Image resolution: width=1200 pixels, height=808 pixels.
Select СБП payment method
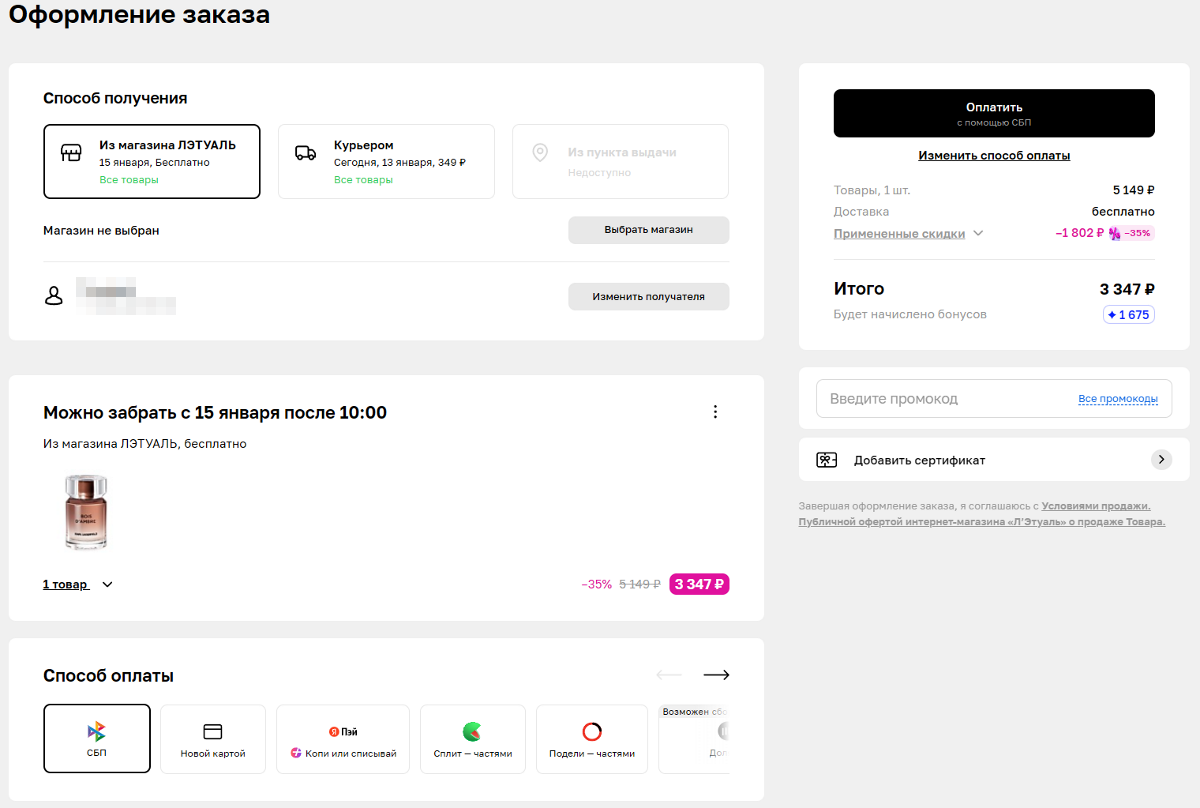97,738
